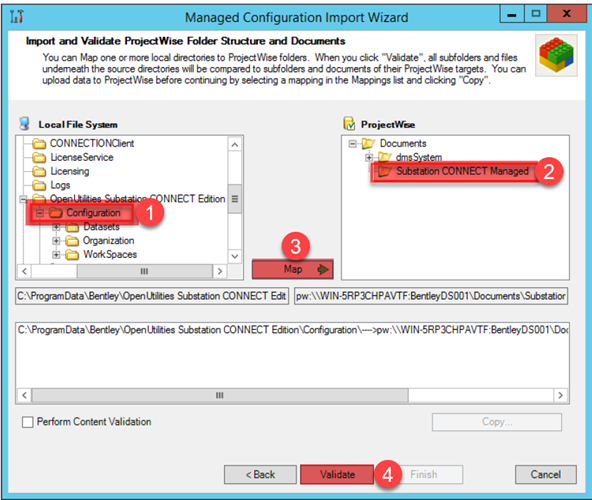Viewport: 592px width, 500px height.
Task: Click the local tree scroll right arrow
Action: coord(220,271)
